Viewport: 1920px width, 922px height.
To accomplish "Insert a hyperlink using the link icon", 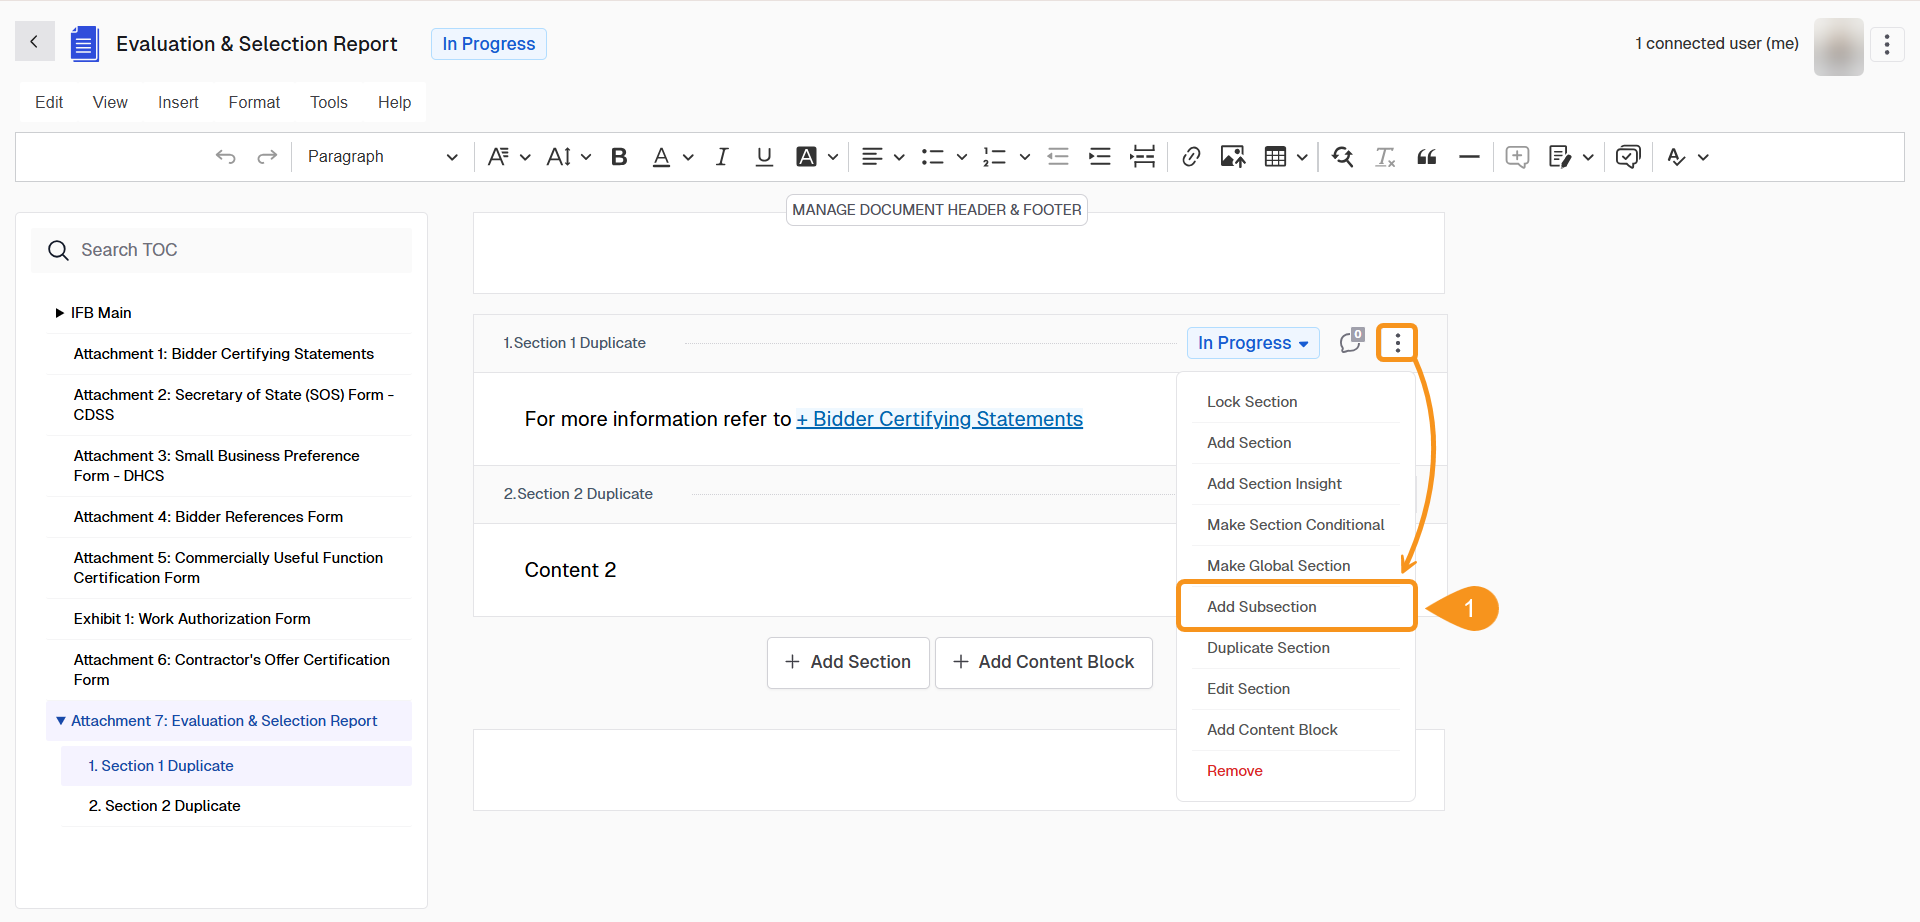I will point(1191,156).
